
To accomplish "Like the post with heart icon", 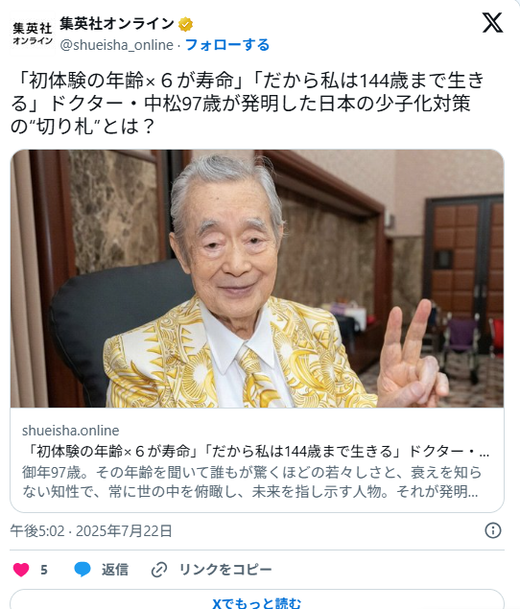I will point(21,569).
